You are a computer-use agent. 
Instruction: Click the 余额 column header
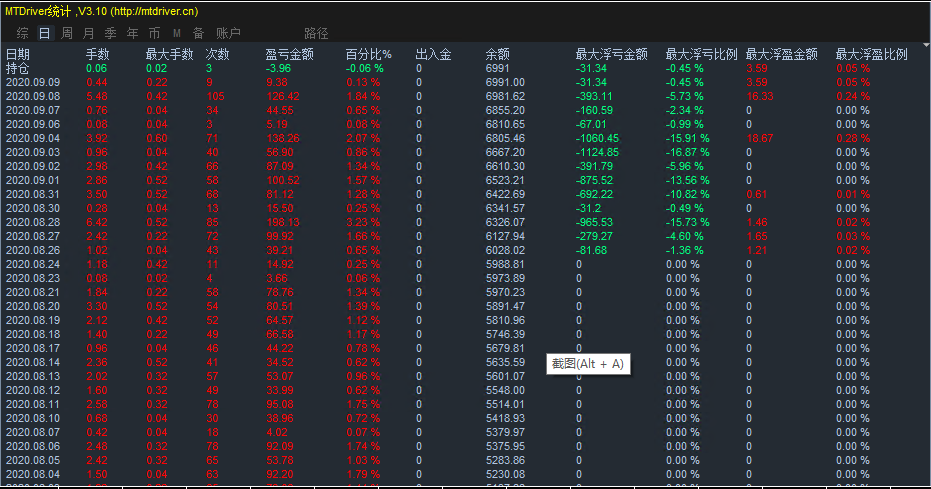497,54
